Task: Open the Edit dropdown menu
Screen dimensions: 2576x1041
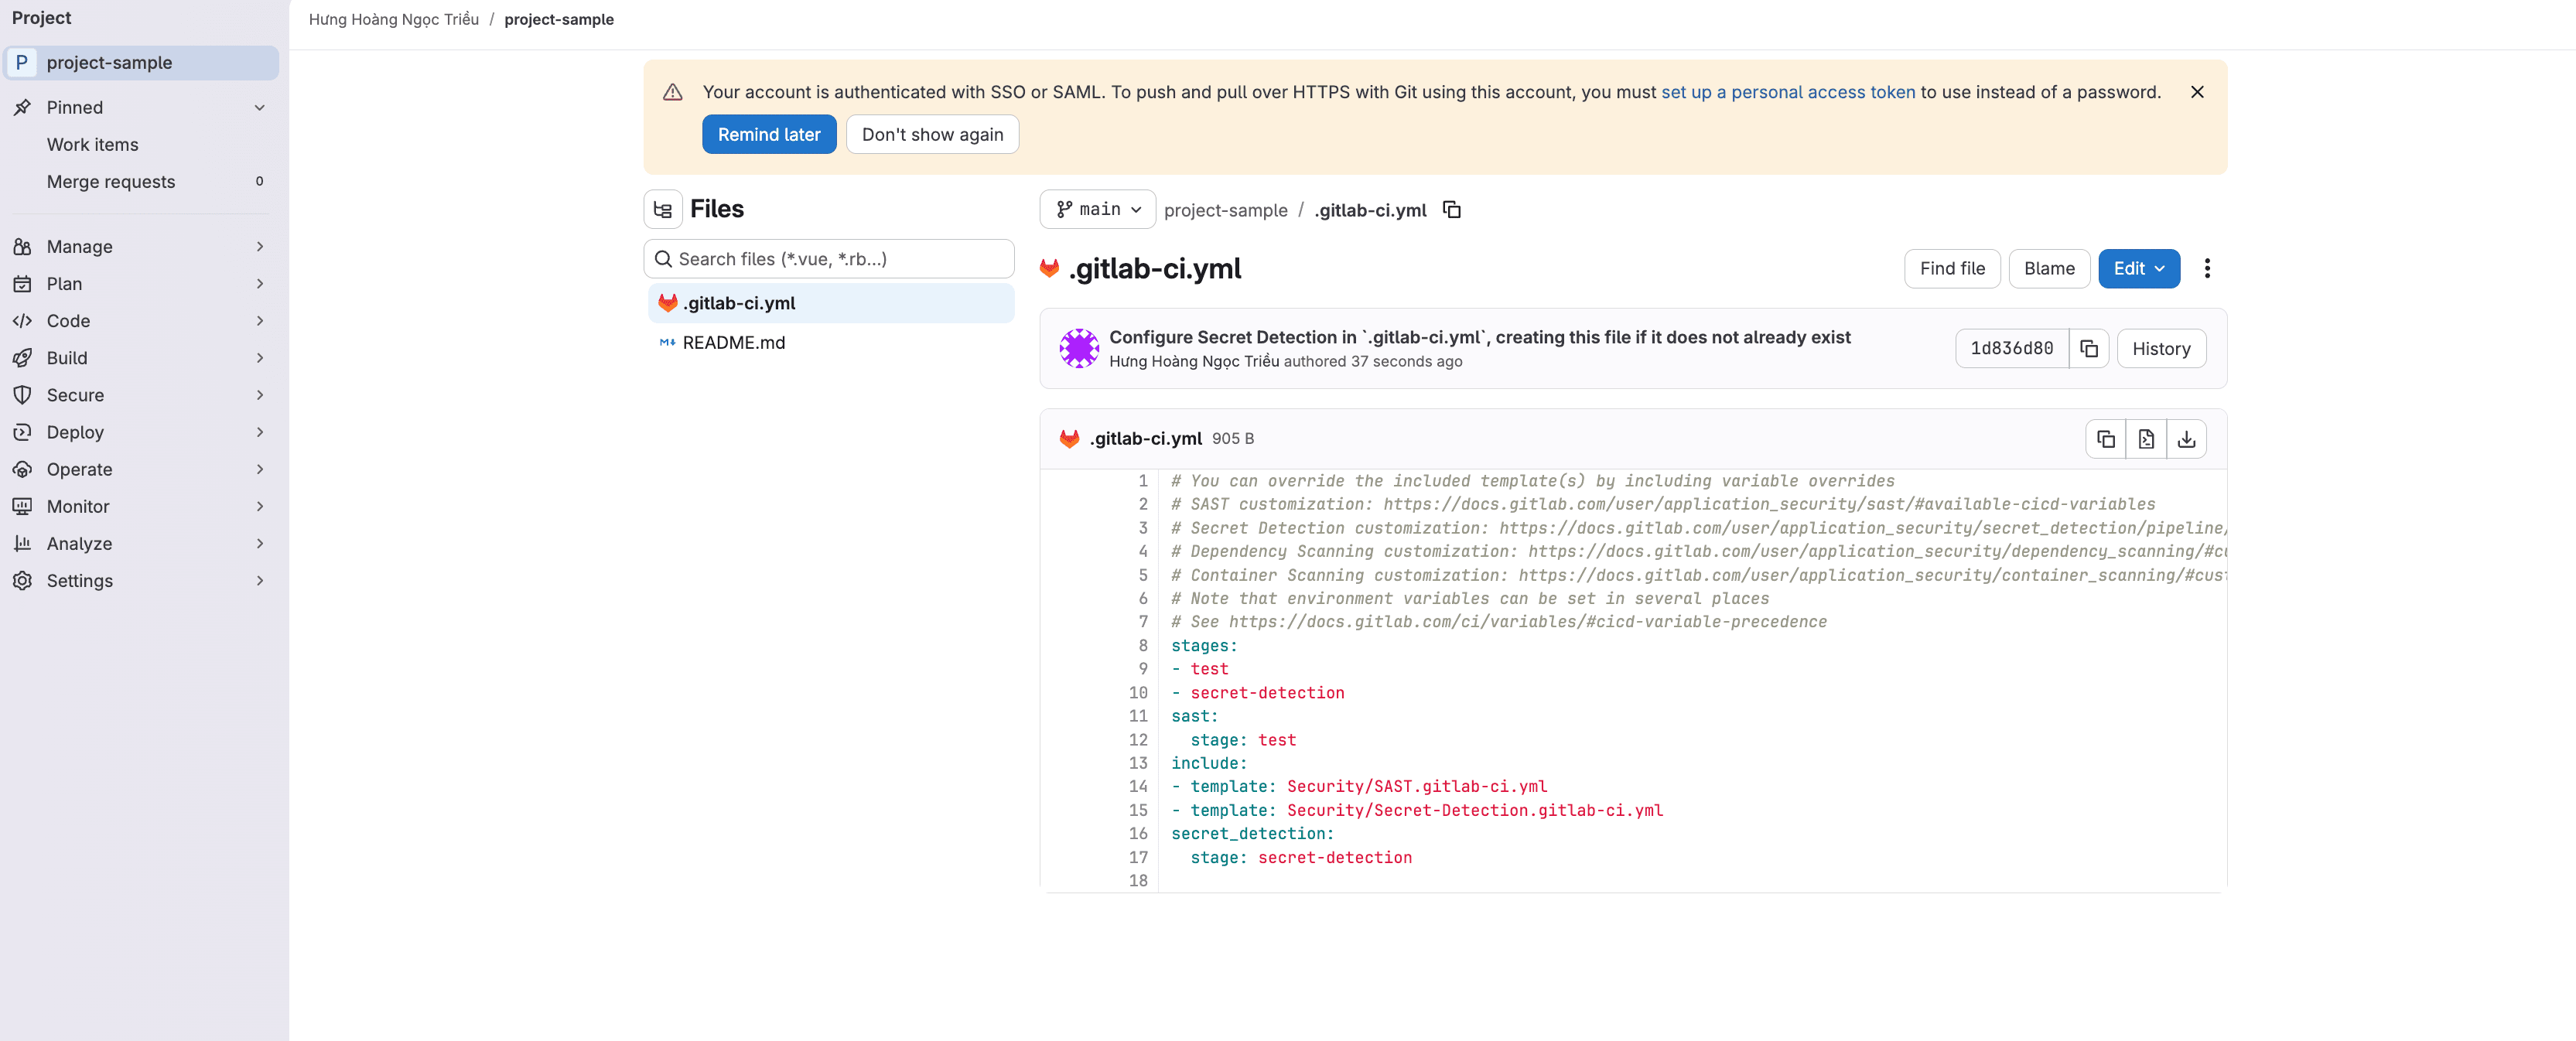Action: tap(2139, 268)
